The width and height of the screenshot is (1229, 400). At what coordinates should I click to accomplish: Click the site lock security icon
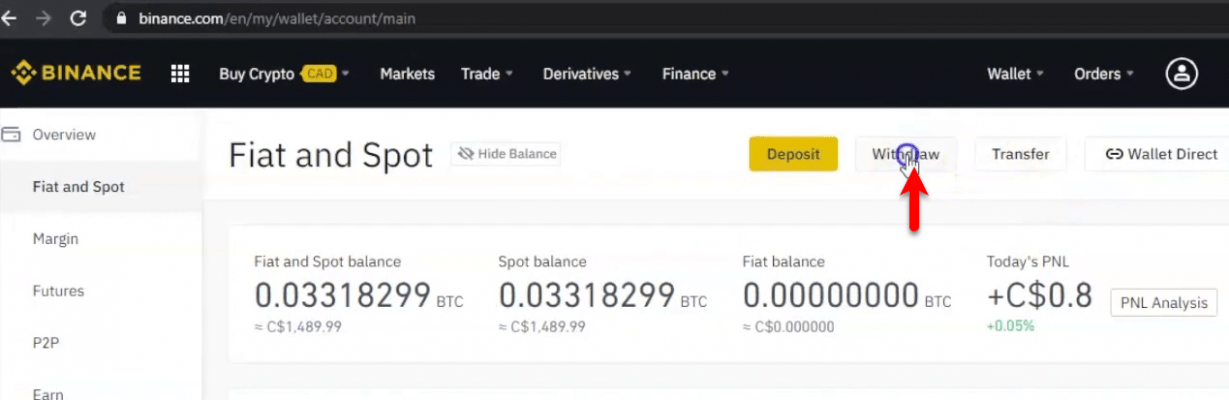[122, 18]
